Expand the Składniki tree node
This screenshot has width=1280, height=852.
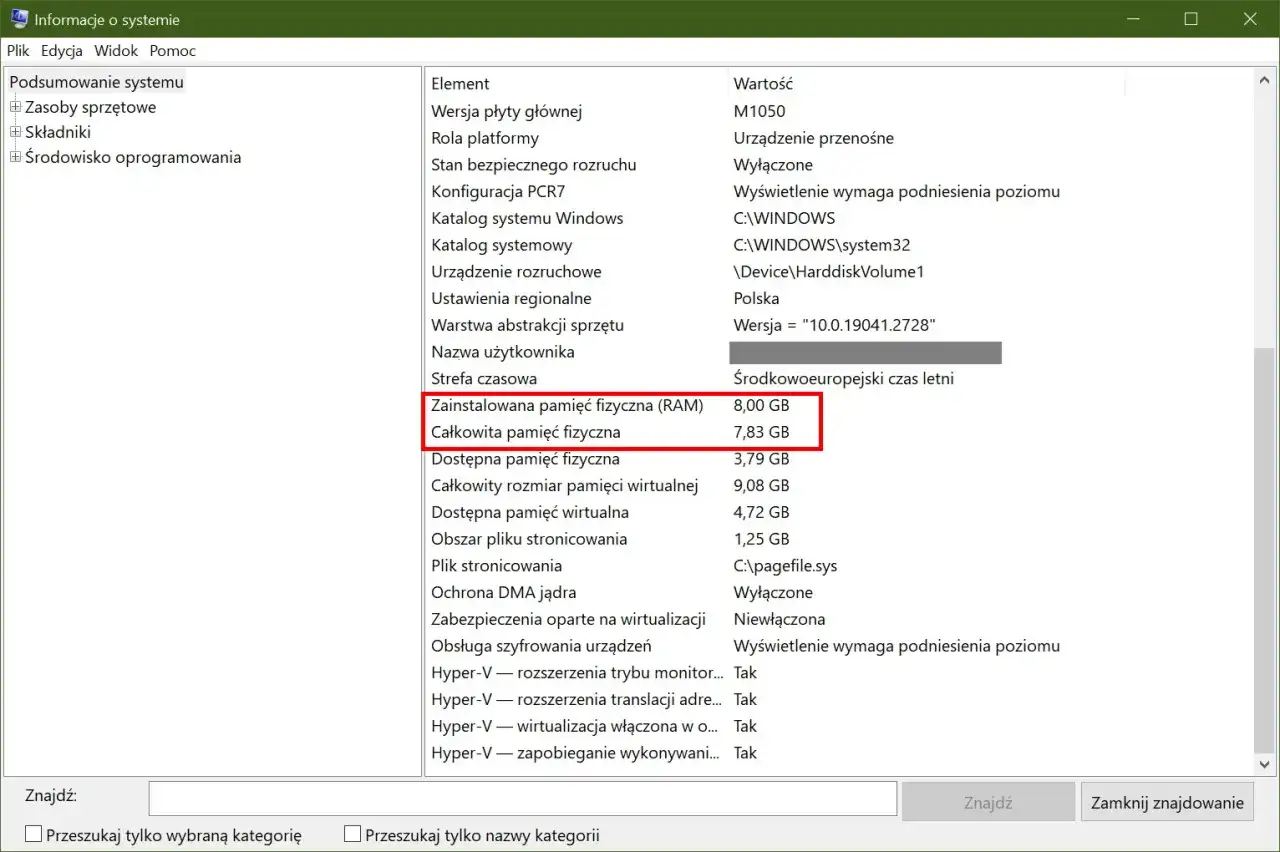(14, 132)
